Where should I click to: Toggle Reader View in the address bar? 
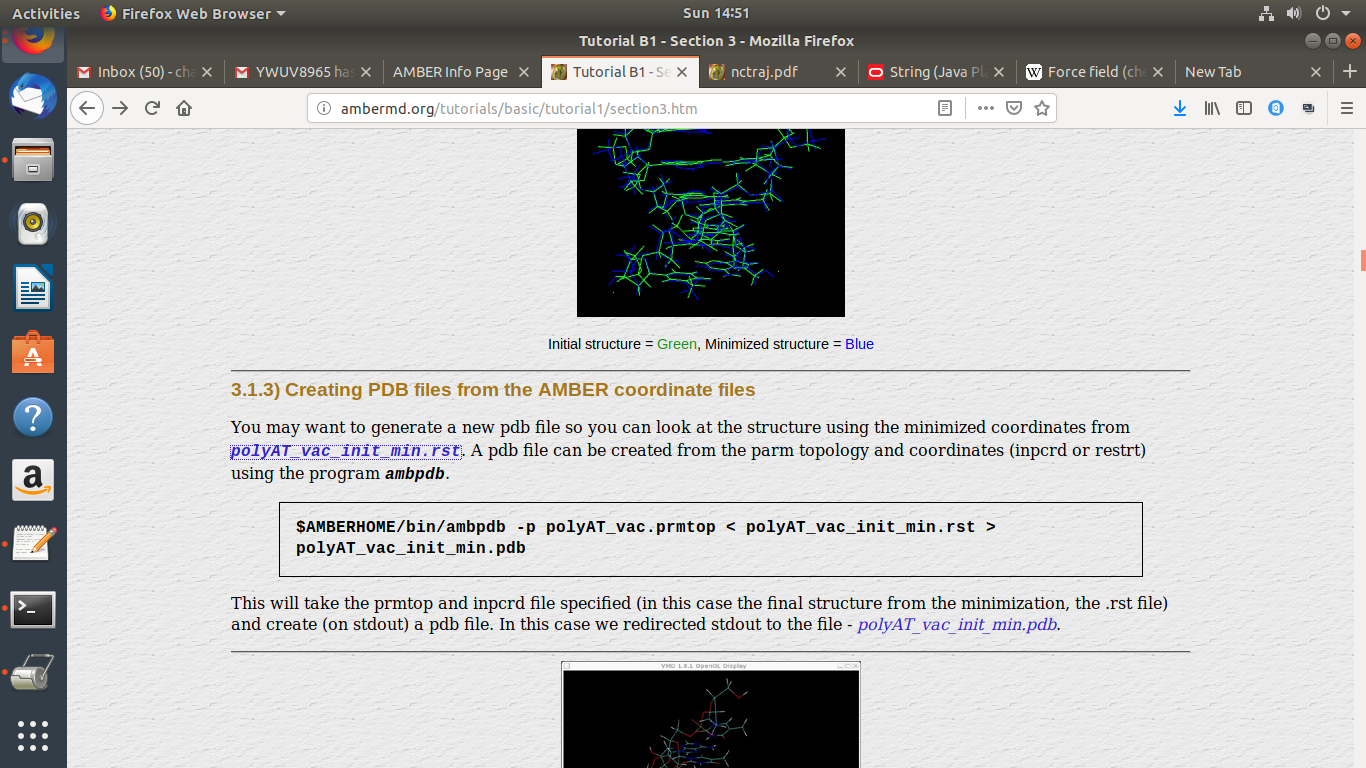tap(944, 108)
